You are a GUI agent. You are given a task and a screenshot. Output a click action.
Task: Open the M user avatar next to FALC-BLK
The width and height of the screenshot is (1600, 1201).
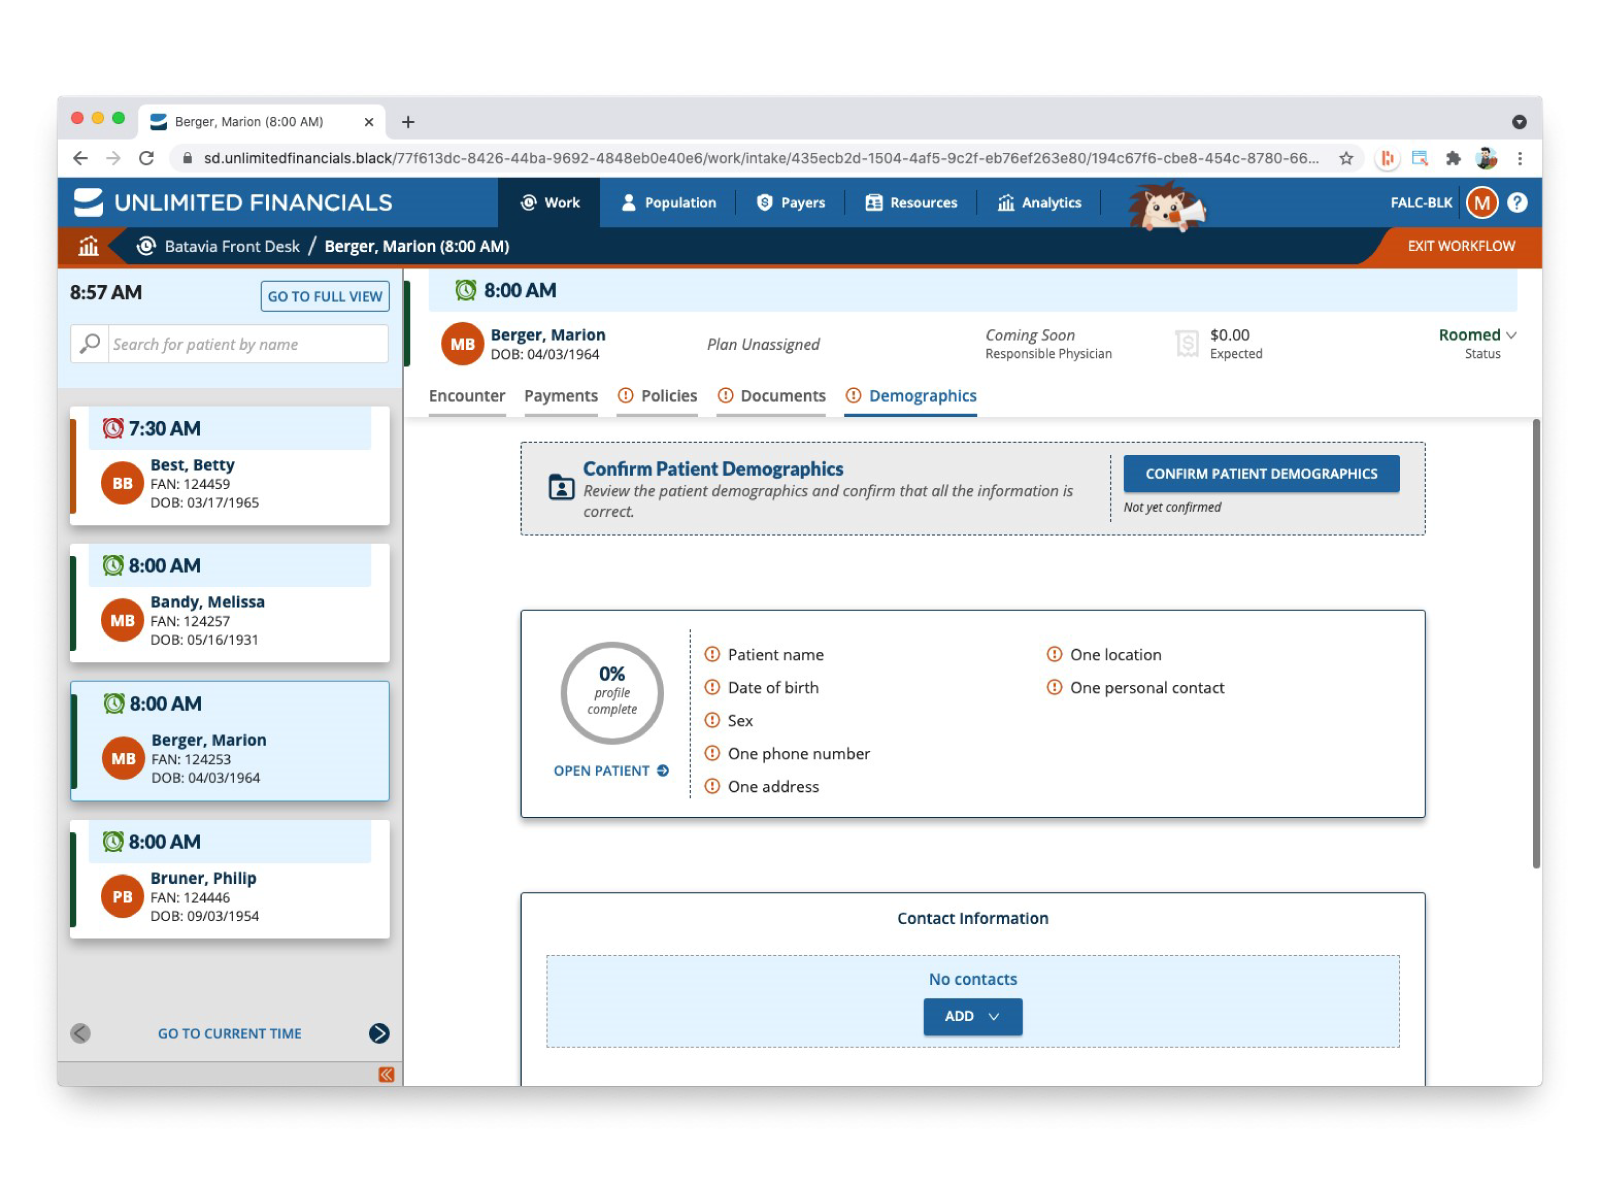[1483, 202]
